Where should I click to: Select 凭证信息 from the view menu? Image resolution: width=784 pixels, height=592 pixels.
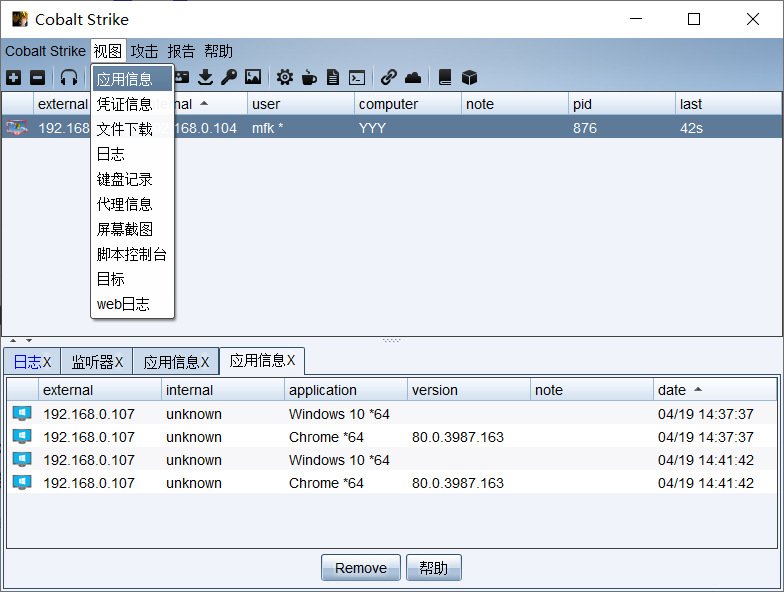[125, 104]
